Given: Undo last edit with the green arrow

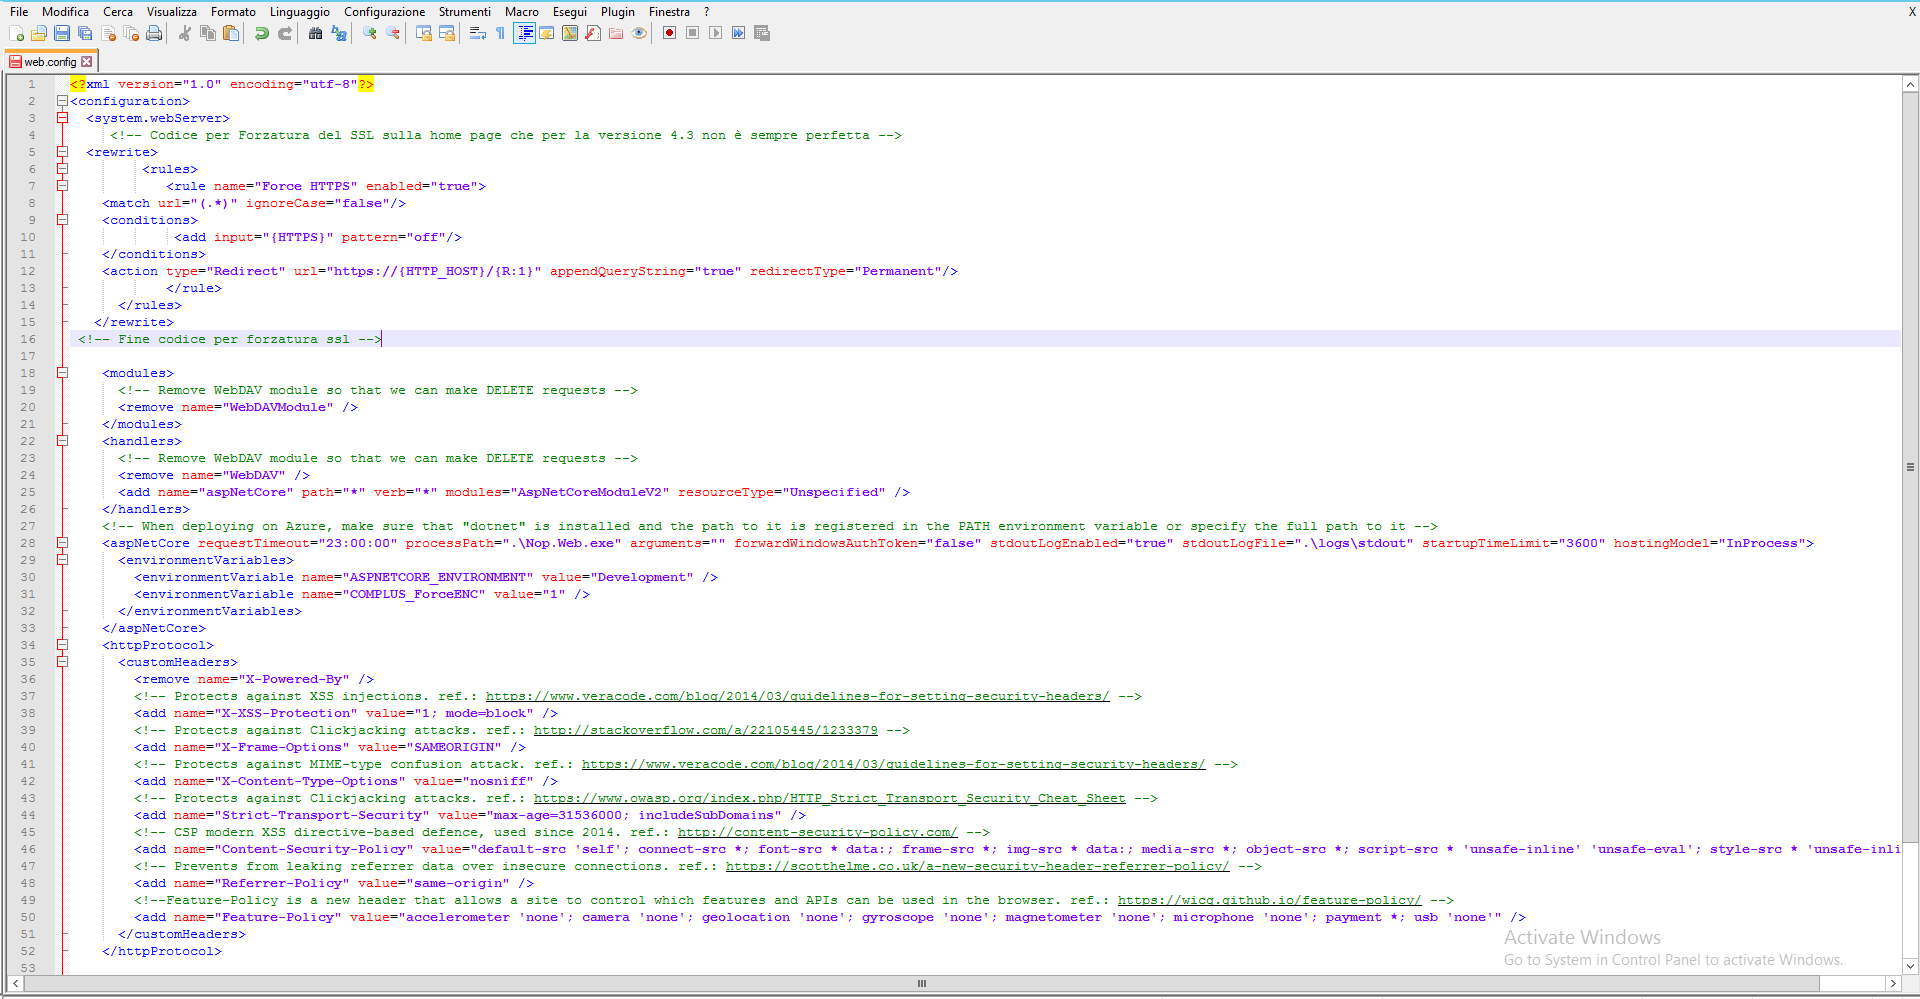Looking at the screenshot, I should pyautogui.click(x=261, y=33).
